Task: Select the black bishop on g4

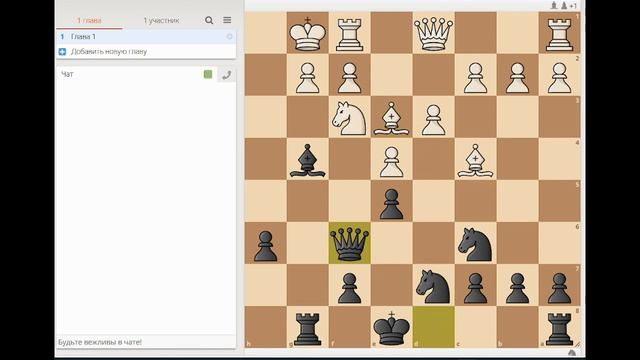Action: (x=307, y=159)
